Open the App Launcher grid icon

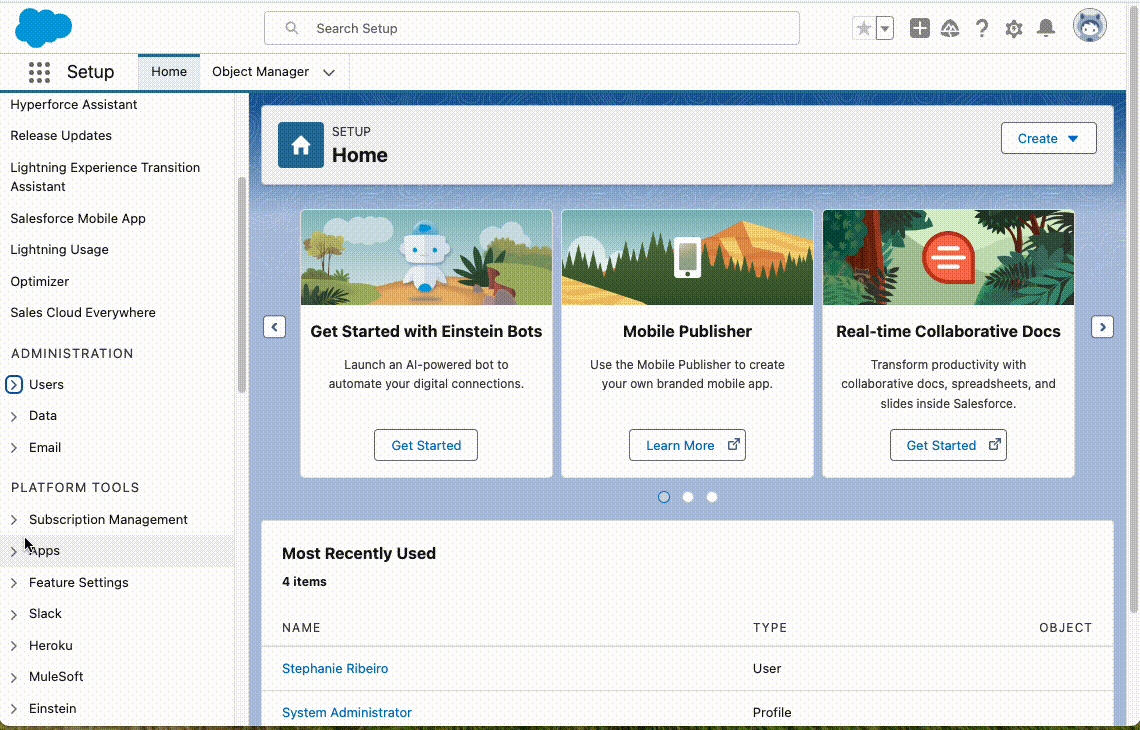(39, 72)
